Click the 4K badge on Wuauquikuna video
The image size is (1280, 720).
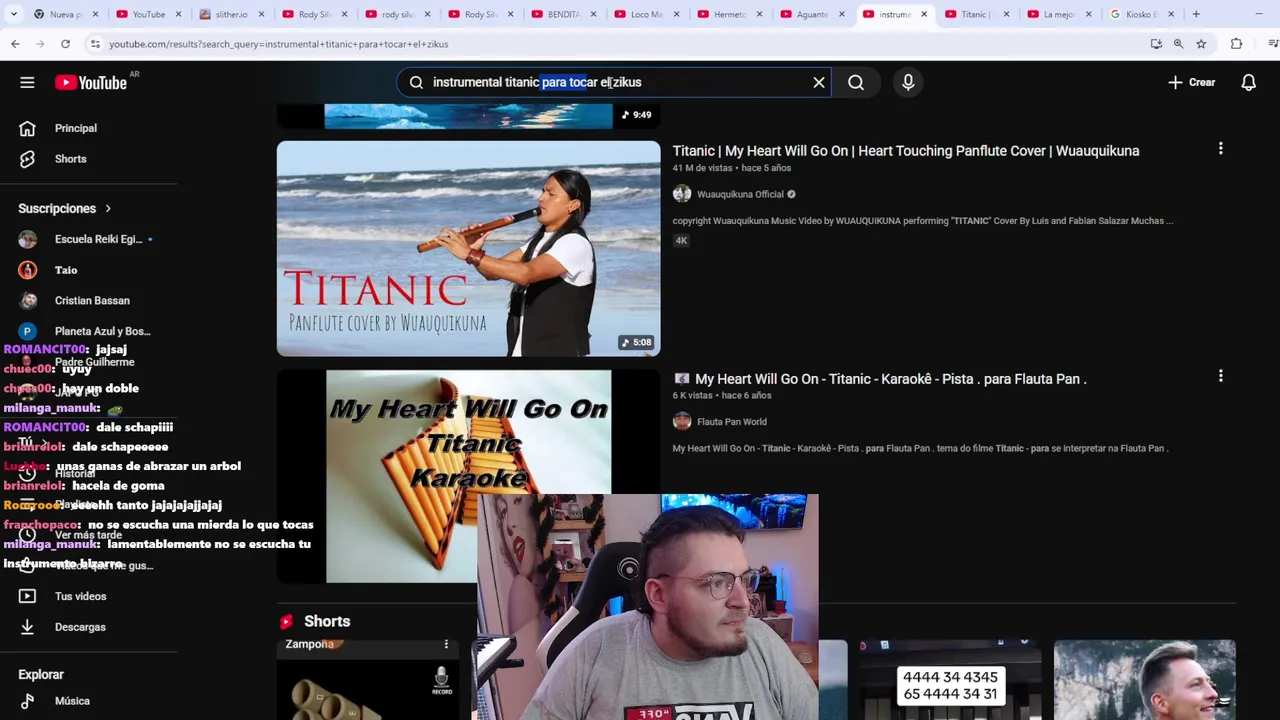click(x=681, y=241)
